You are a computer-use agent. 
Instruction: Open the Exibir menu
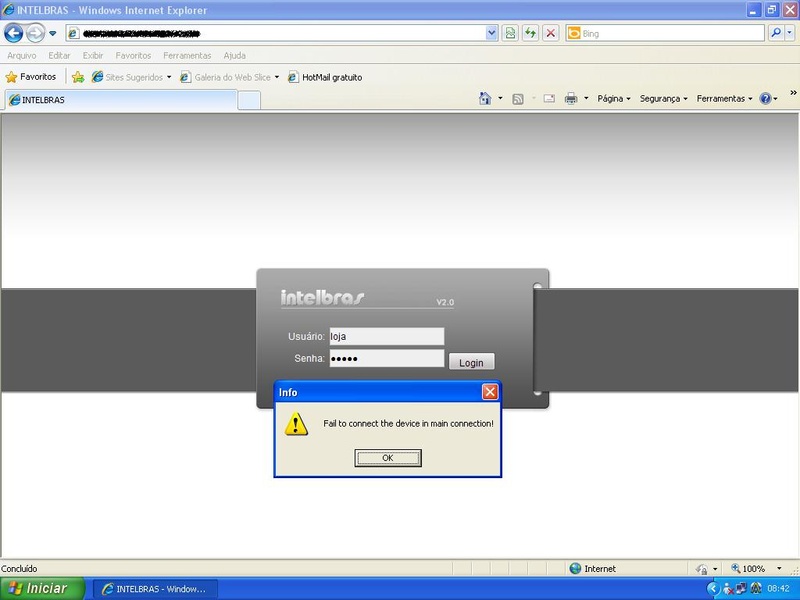click(93, 55)
